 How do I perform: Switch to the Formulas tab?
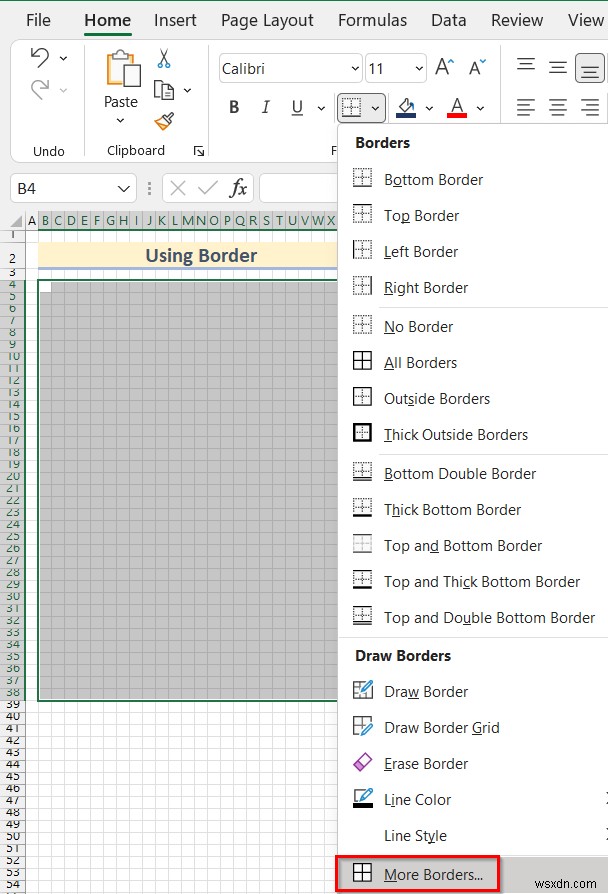pyautogui.click(x=372, y=21)
